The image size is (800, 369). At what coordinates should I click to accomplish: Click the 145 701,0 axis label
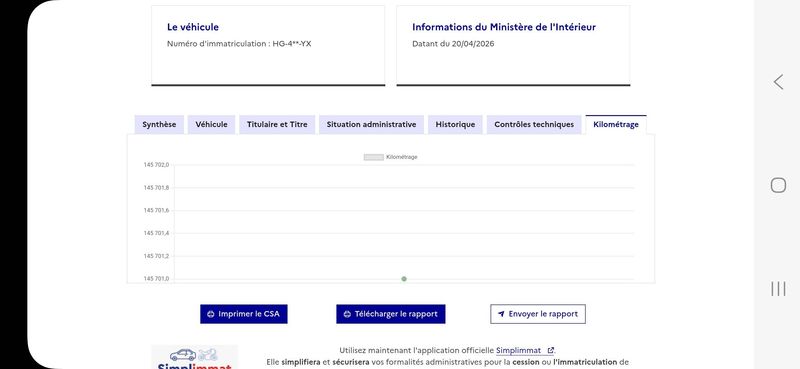(x=156, y=279)
